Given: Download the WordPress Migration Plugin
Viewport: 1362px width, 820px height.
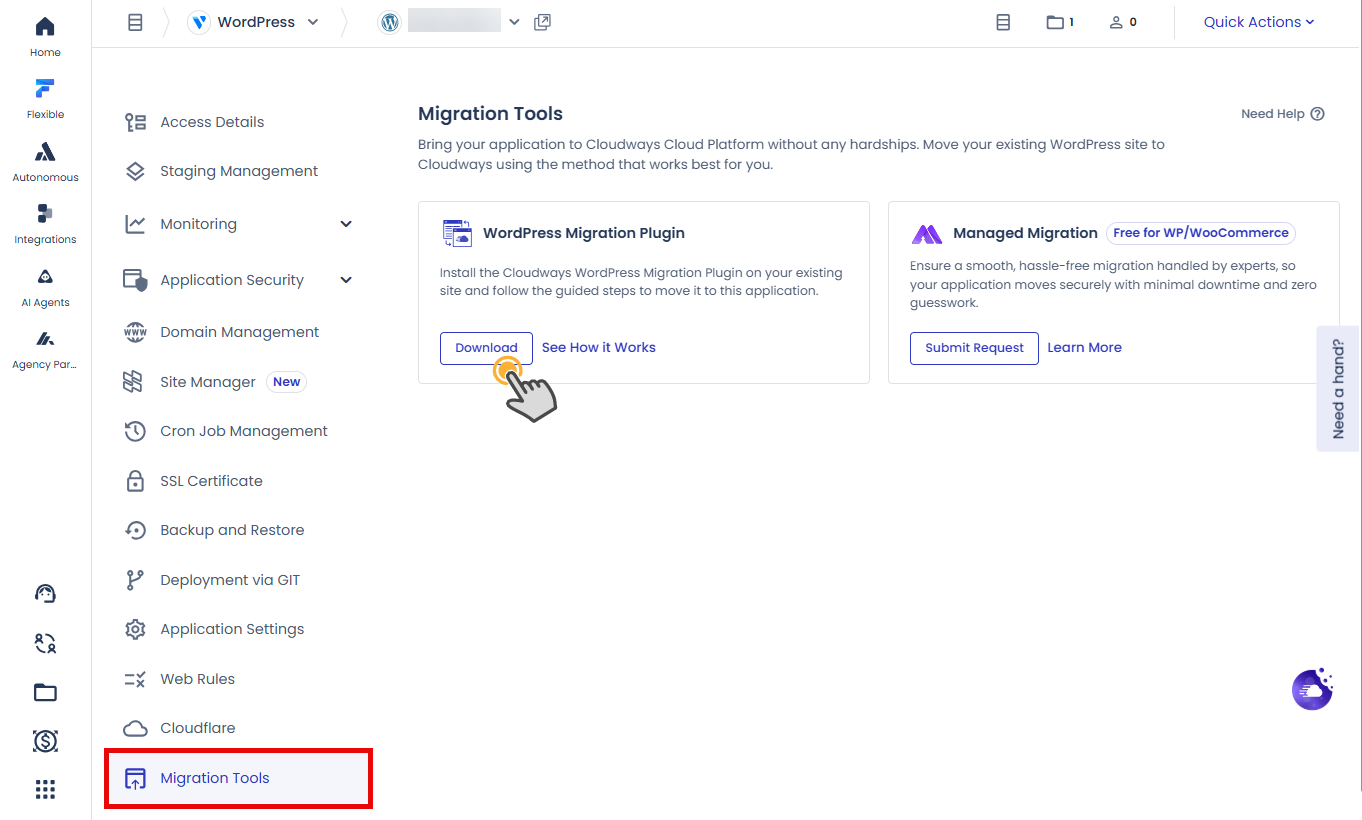Looking at the screenshot, I should coord(486,348).
